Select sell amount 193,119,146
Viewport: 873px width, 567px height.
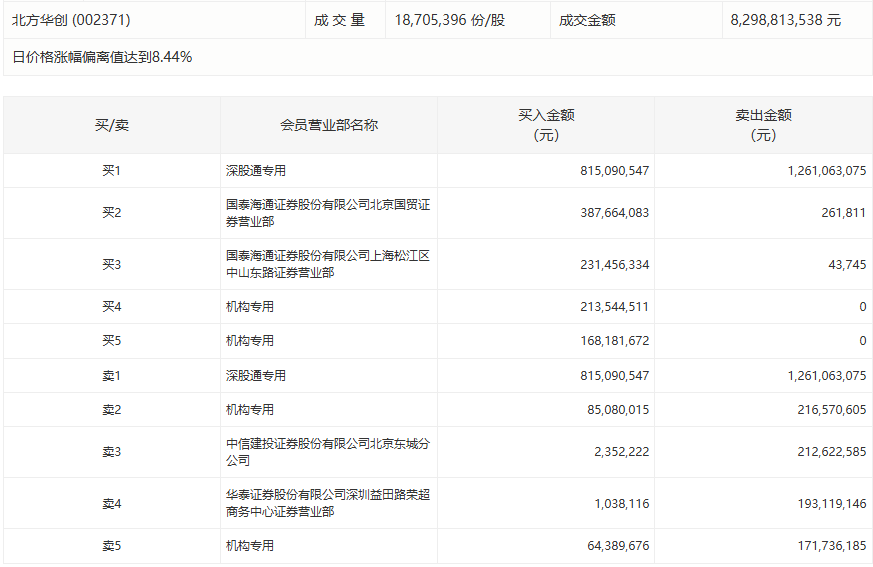pos(832,503)
